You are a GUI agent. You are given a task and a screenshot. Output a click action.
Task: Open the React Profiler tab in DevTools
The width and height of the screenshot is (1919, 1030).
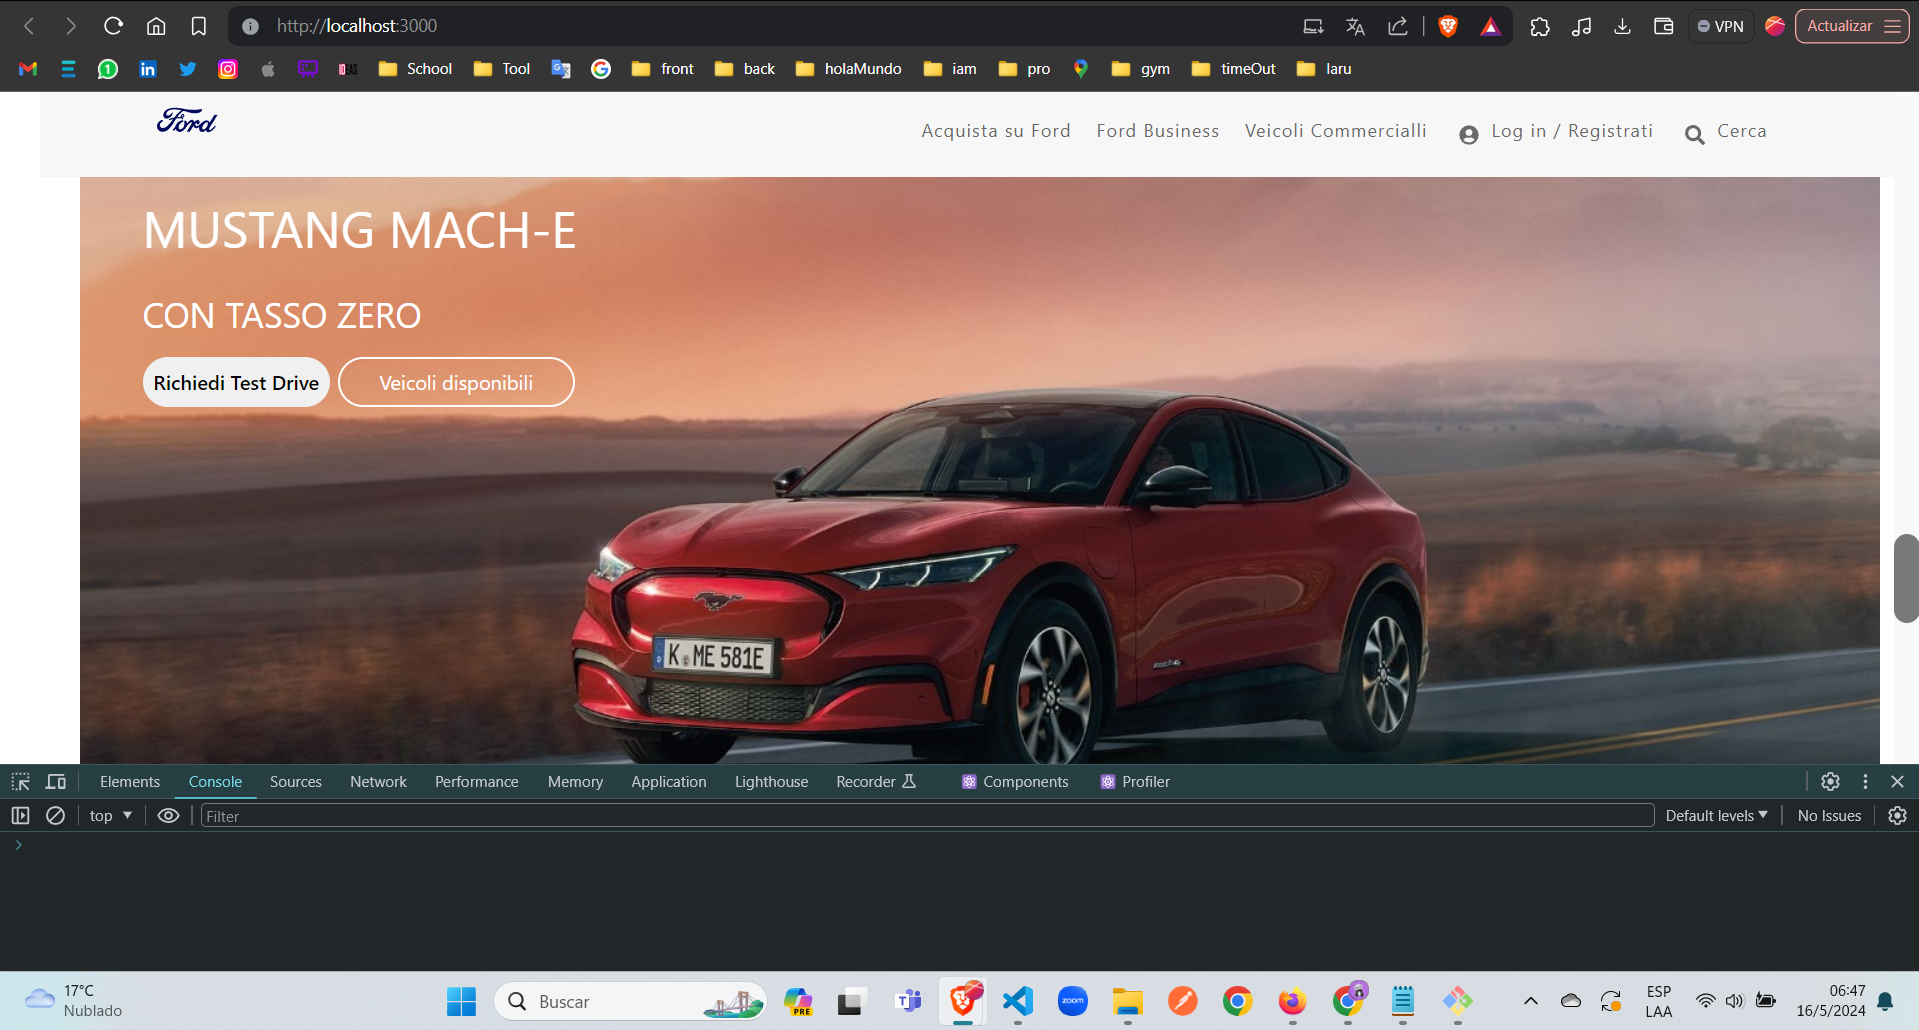coord(1135,782)
